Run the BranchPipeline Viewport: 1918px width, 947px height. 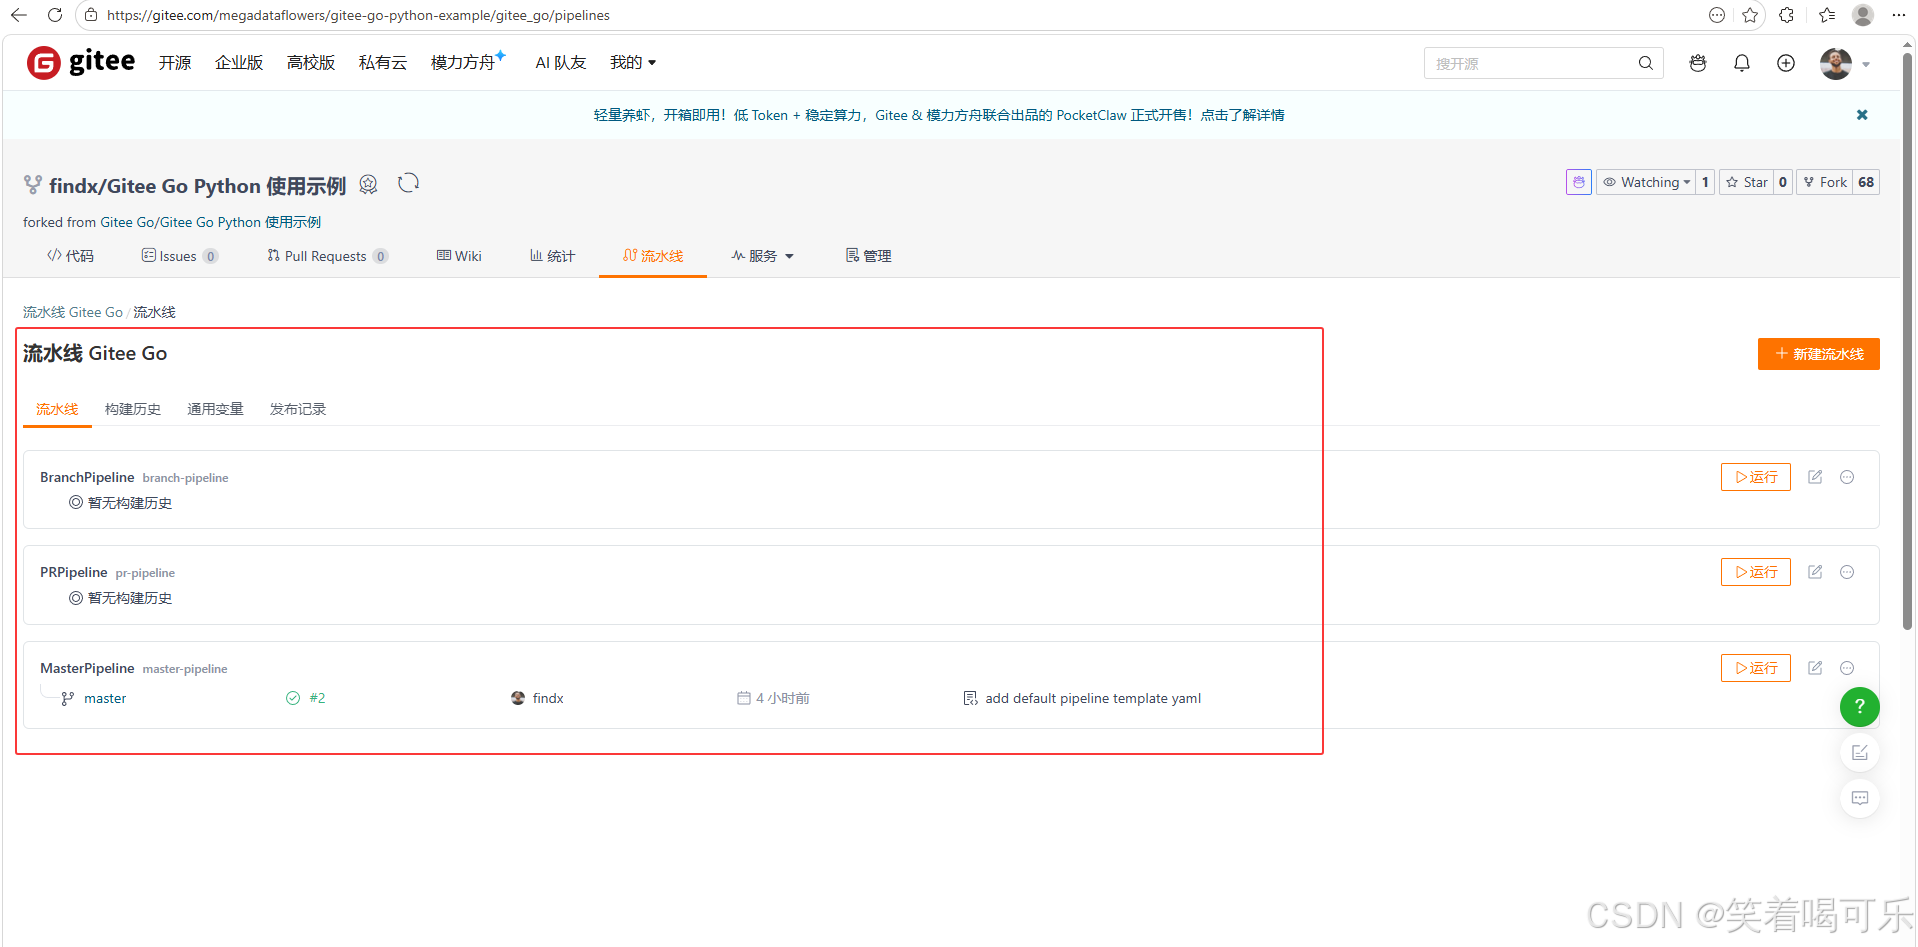click(x=1756, y=477)
